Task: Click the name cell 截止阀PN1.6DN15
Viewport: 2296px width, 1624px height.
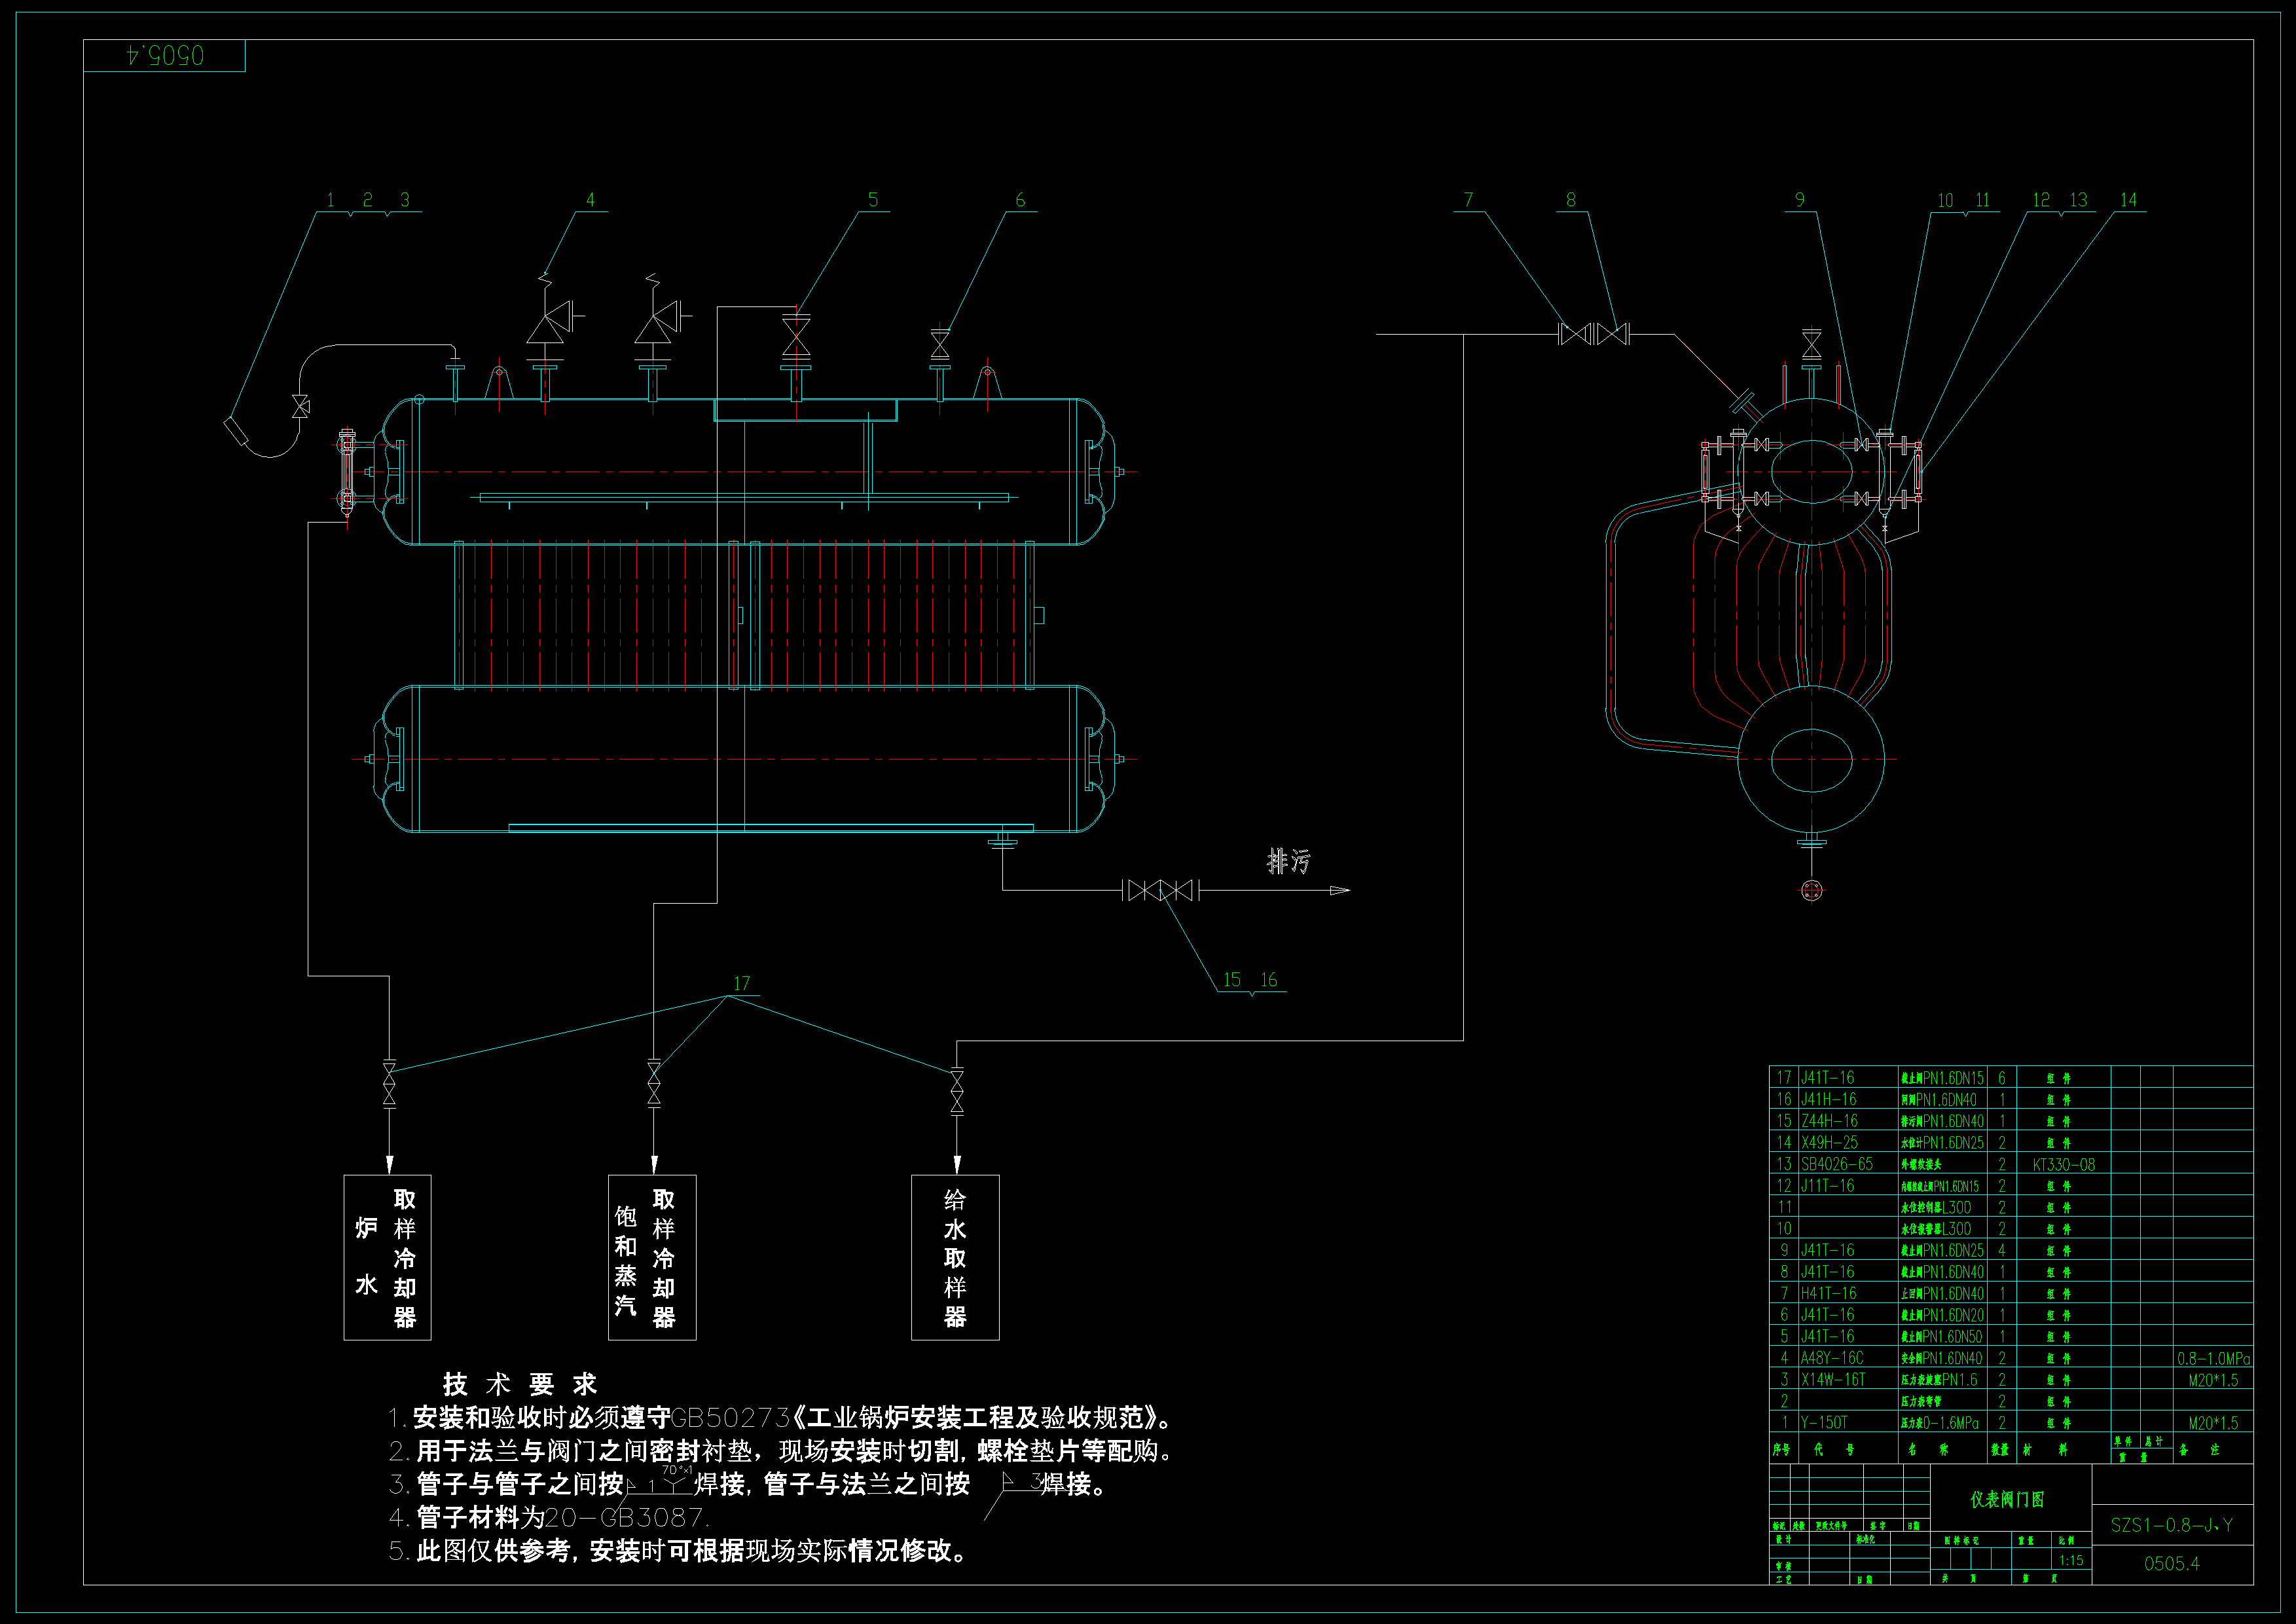Action: pos(1942,1078)
